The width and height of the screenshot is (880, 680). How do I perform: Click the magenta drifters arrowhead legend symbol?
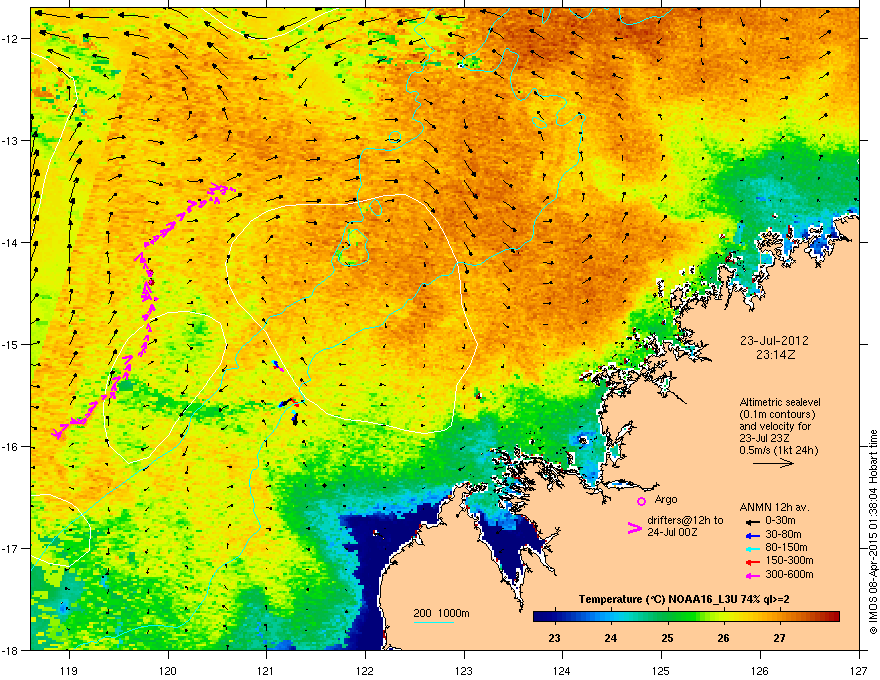[635, 528]
